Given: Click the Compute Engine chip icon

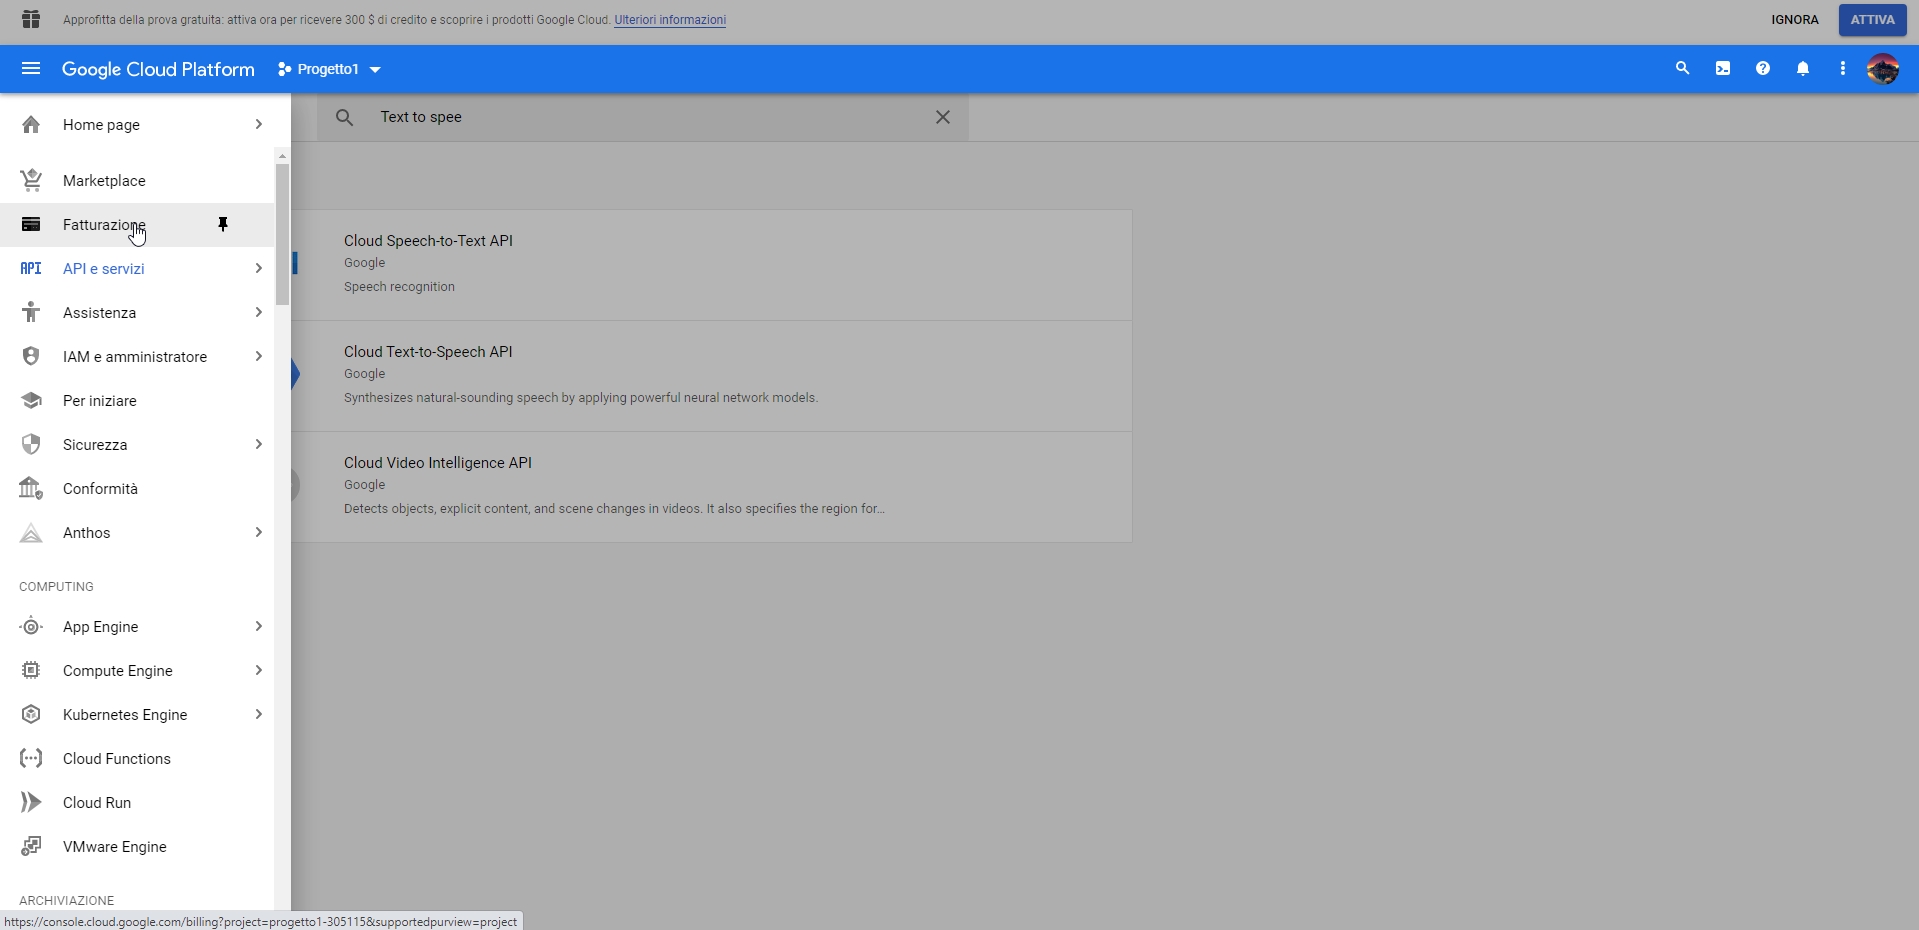Looking at the screenshot, I should pyautogui.click(x=31, y=671).
